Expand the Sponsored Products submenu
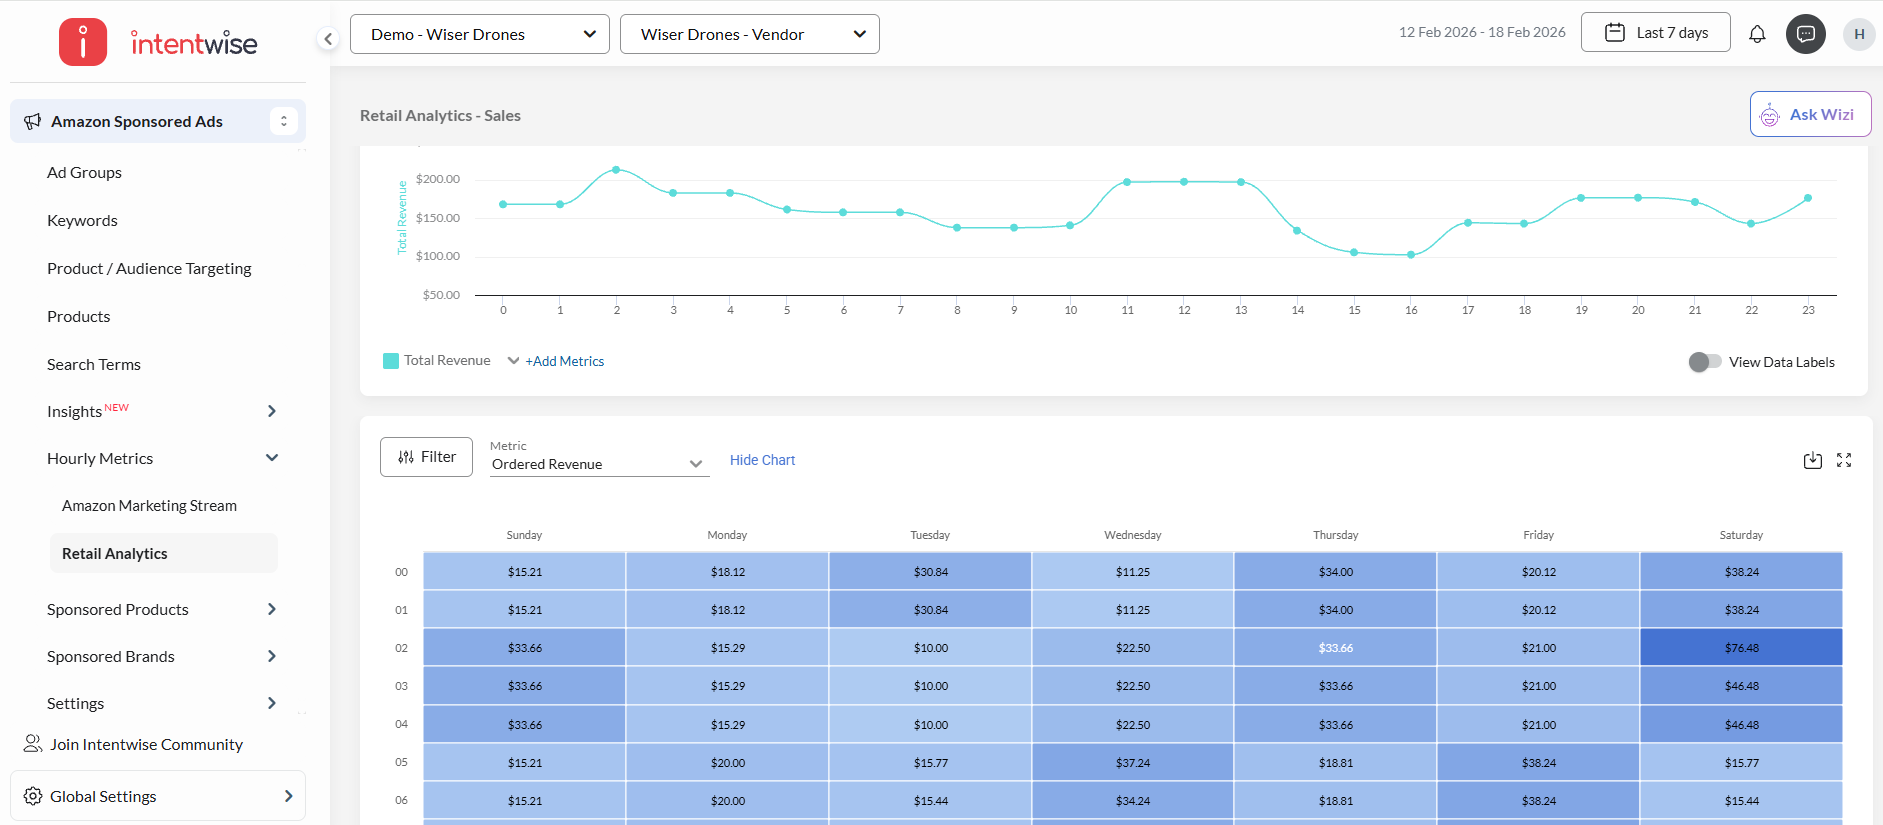This screenshot has width=1883, height=825. coord(271,609)
